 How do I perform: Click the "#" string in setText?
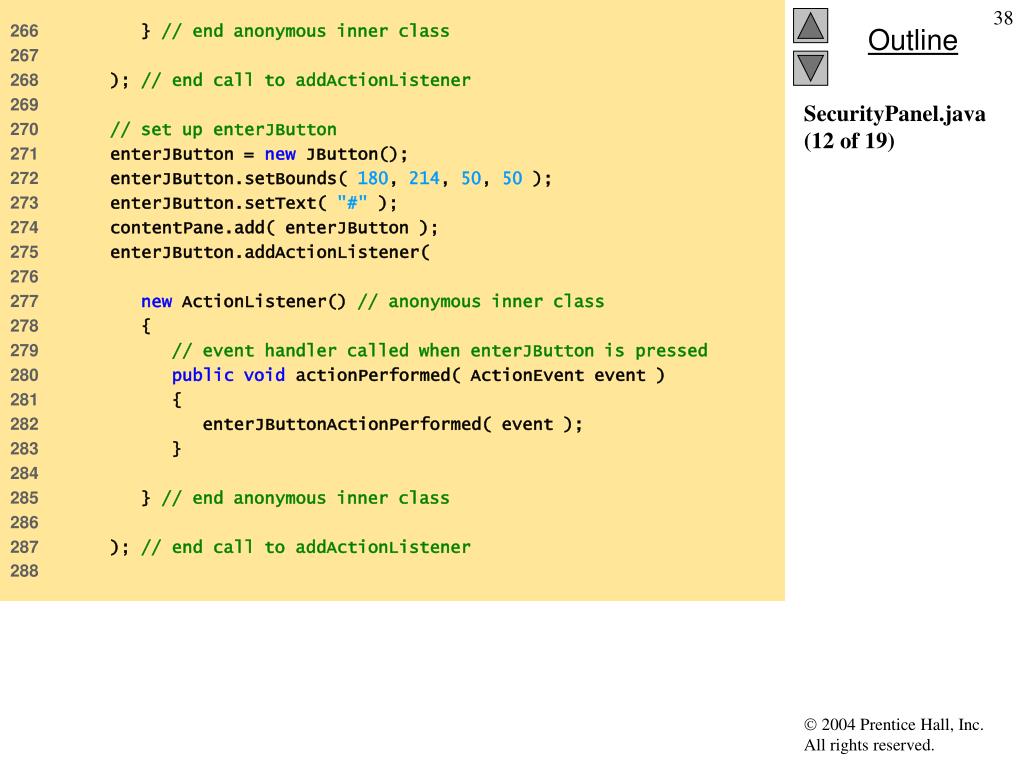[353, 203]
